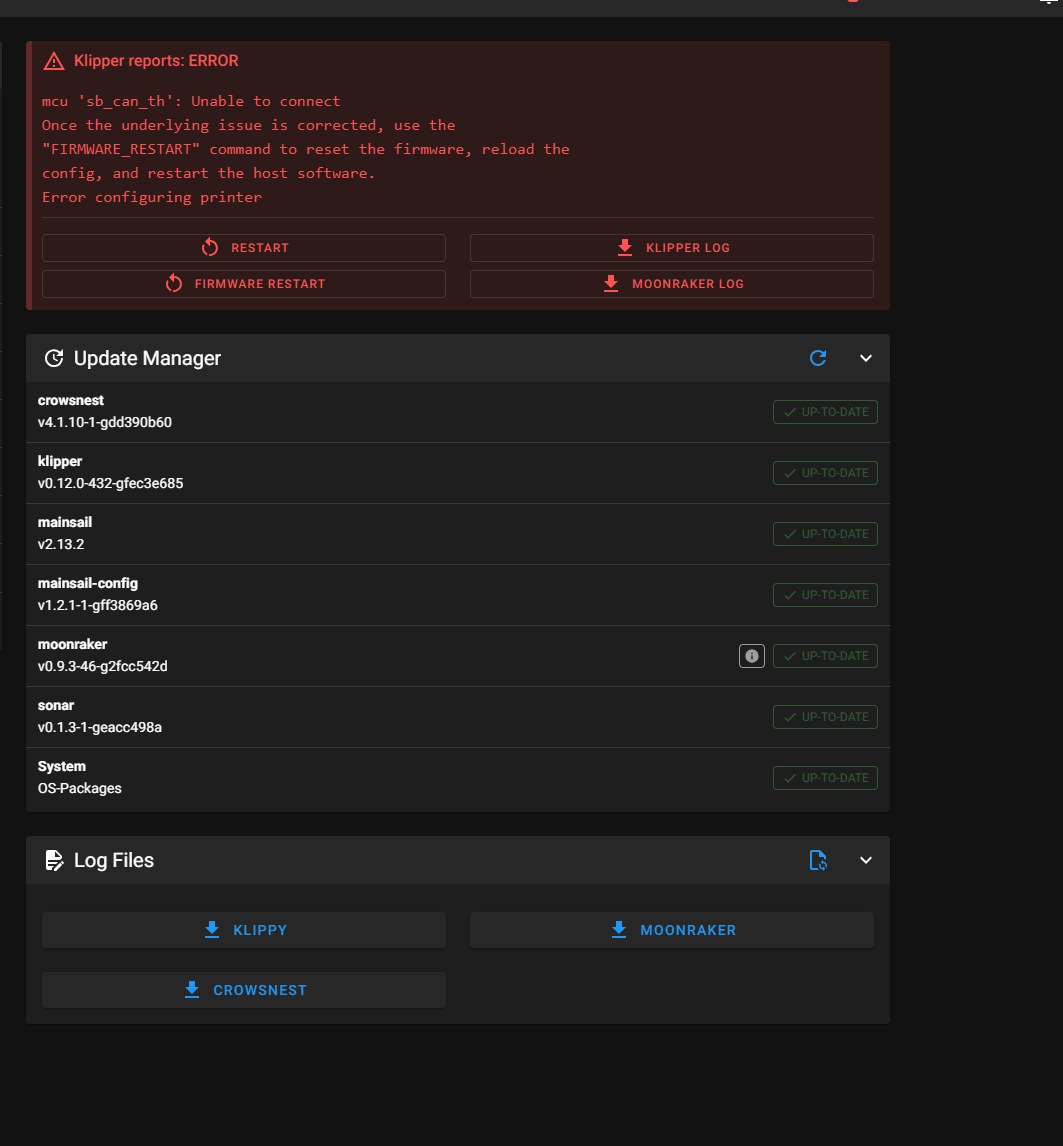
Task: Click 'Klipper reports: ERROR' heading
Action: click(156, 61)
